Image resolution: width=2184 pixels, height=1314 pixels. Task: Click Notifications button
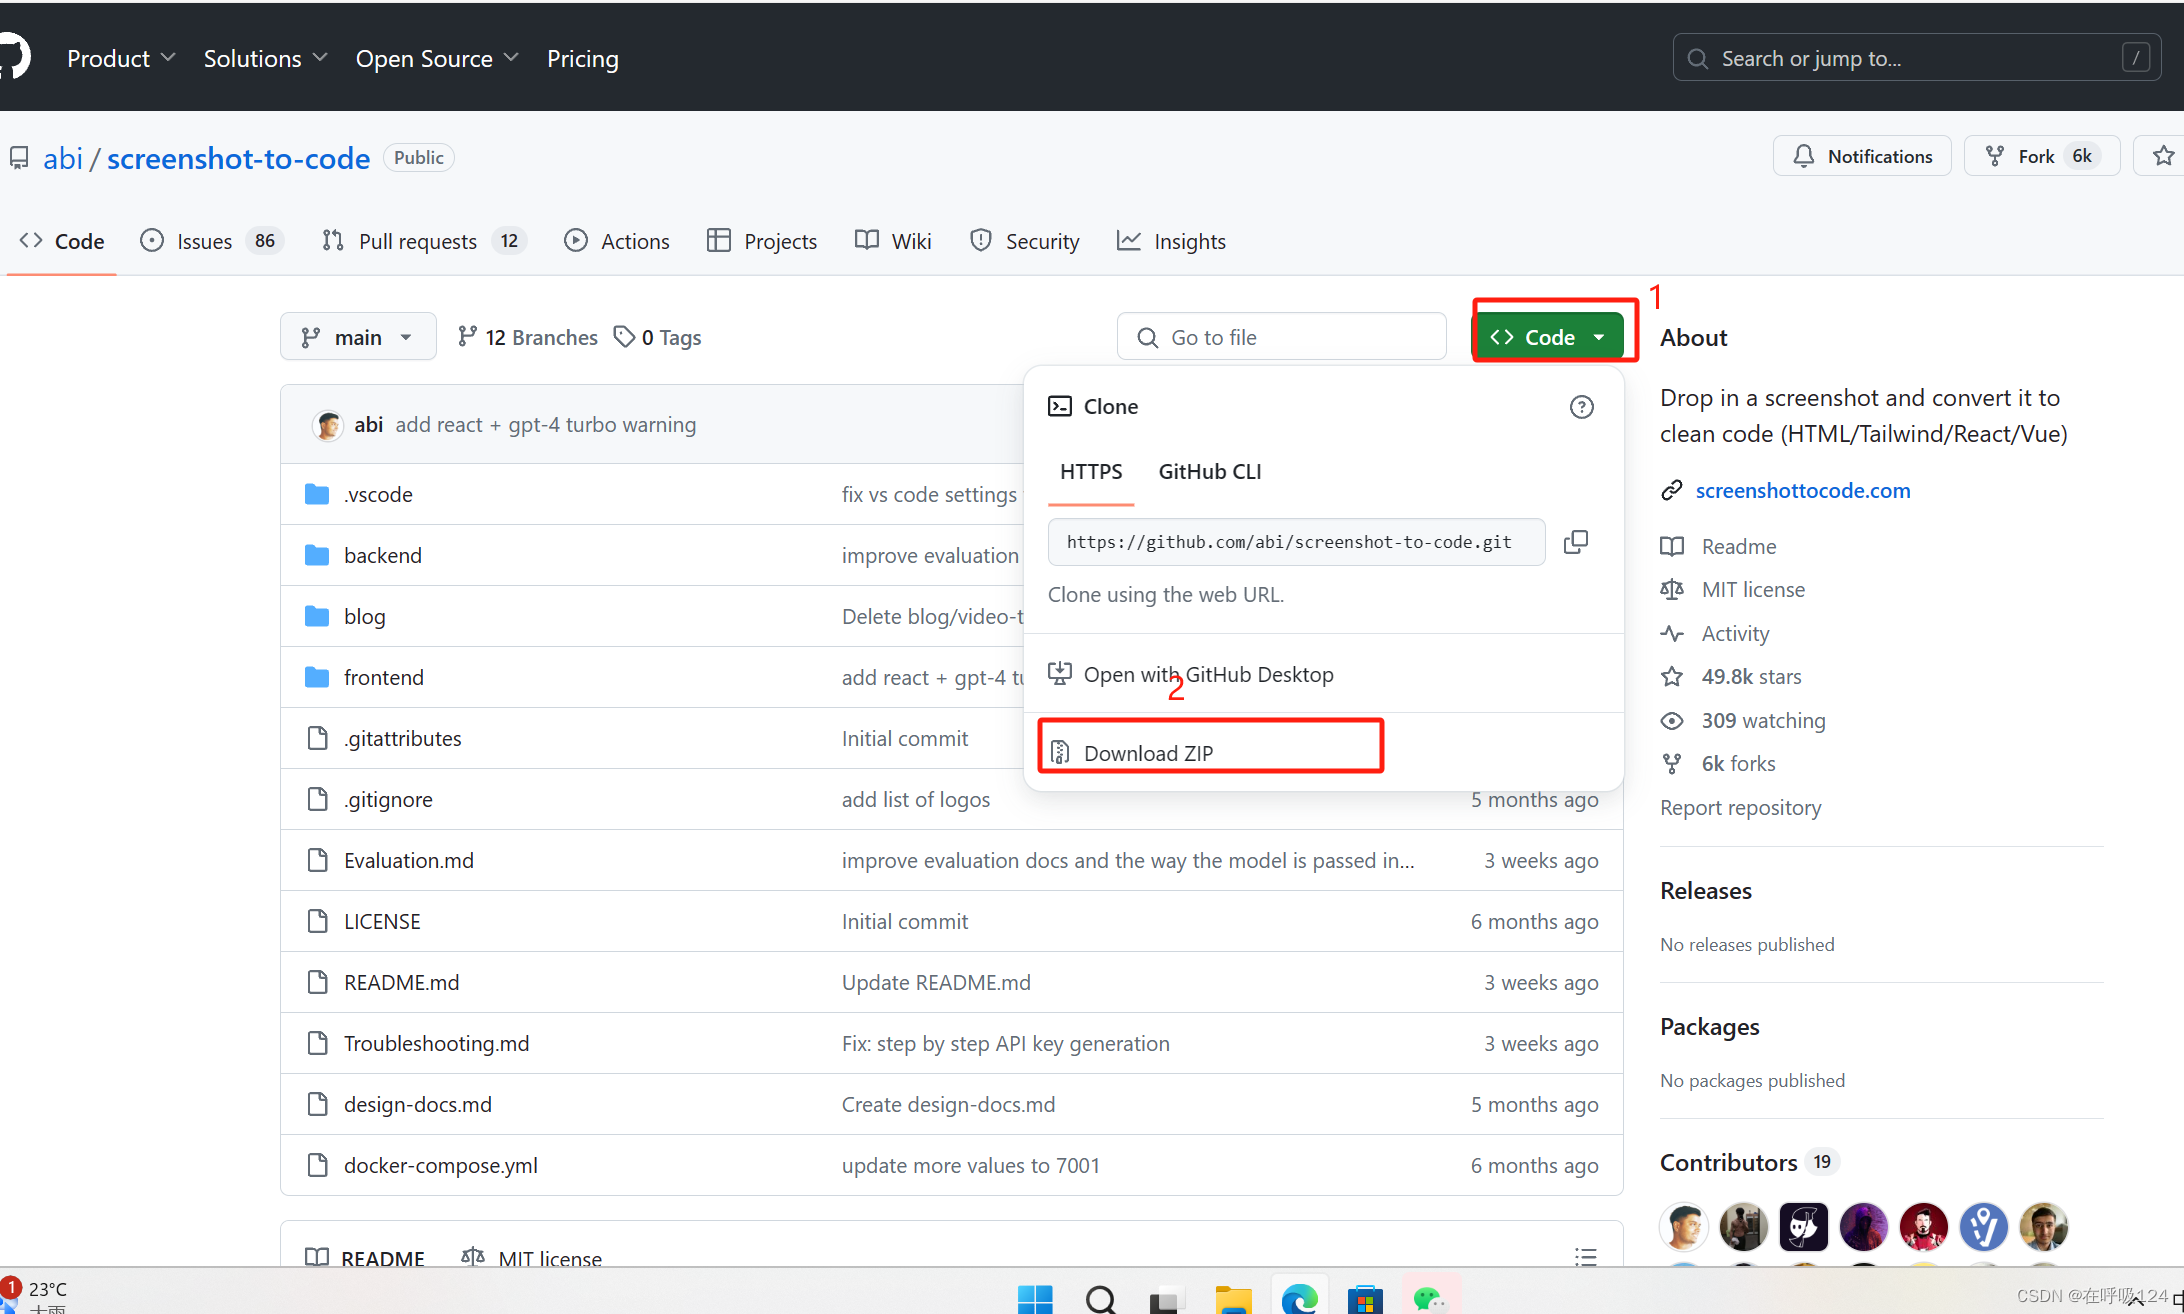[1862, 156]
